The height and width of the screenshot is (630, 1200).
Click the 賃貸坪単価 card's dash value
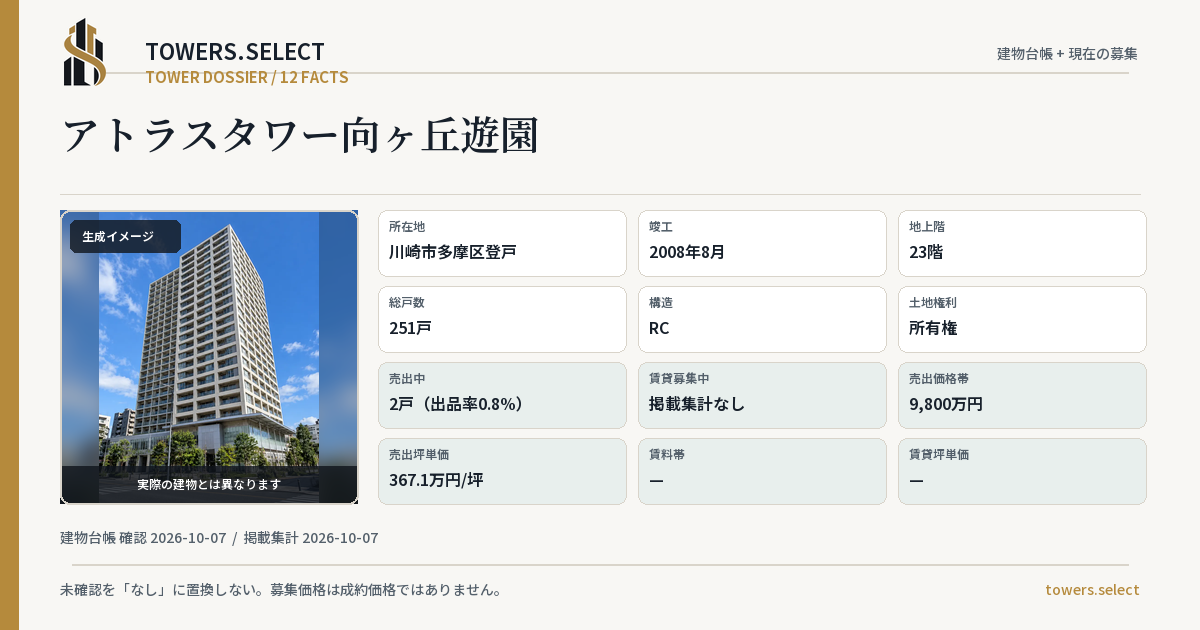(916, 480)
